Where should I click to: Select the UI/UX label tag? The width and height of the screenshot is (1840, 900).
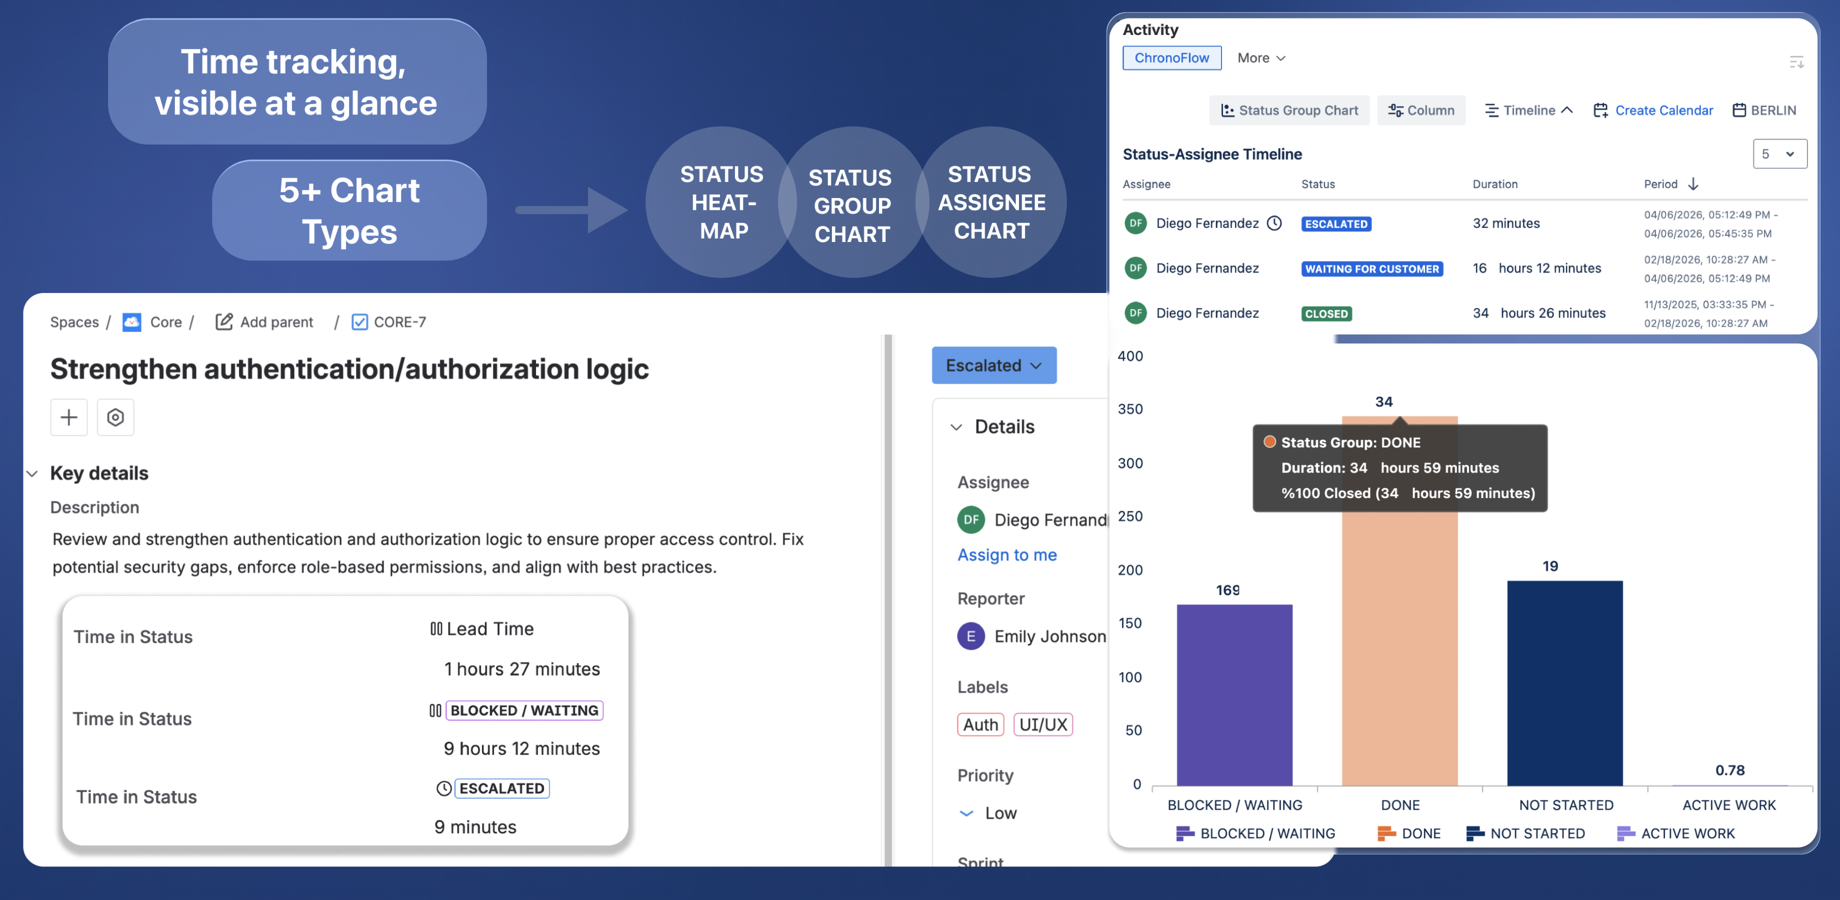pyautogui.click(x=1043, y=725)
